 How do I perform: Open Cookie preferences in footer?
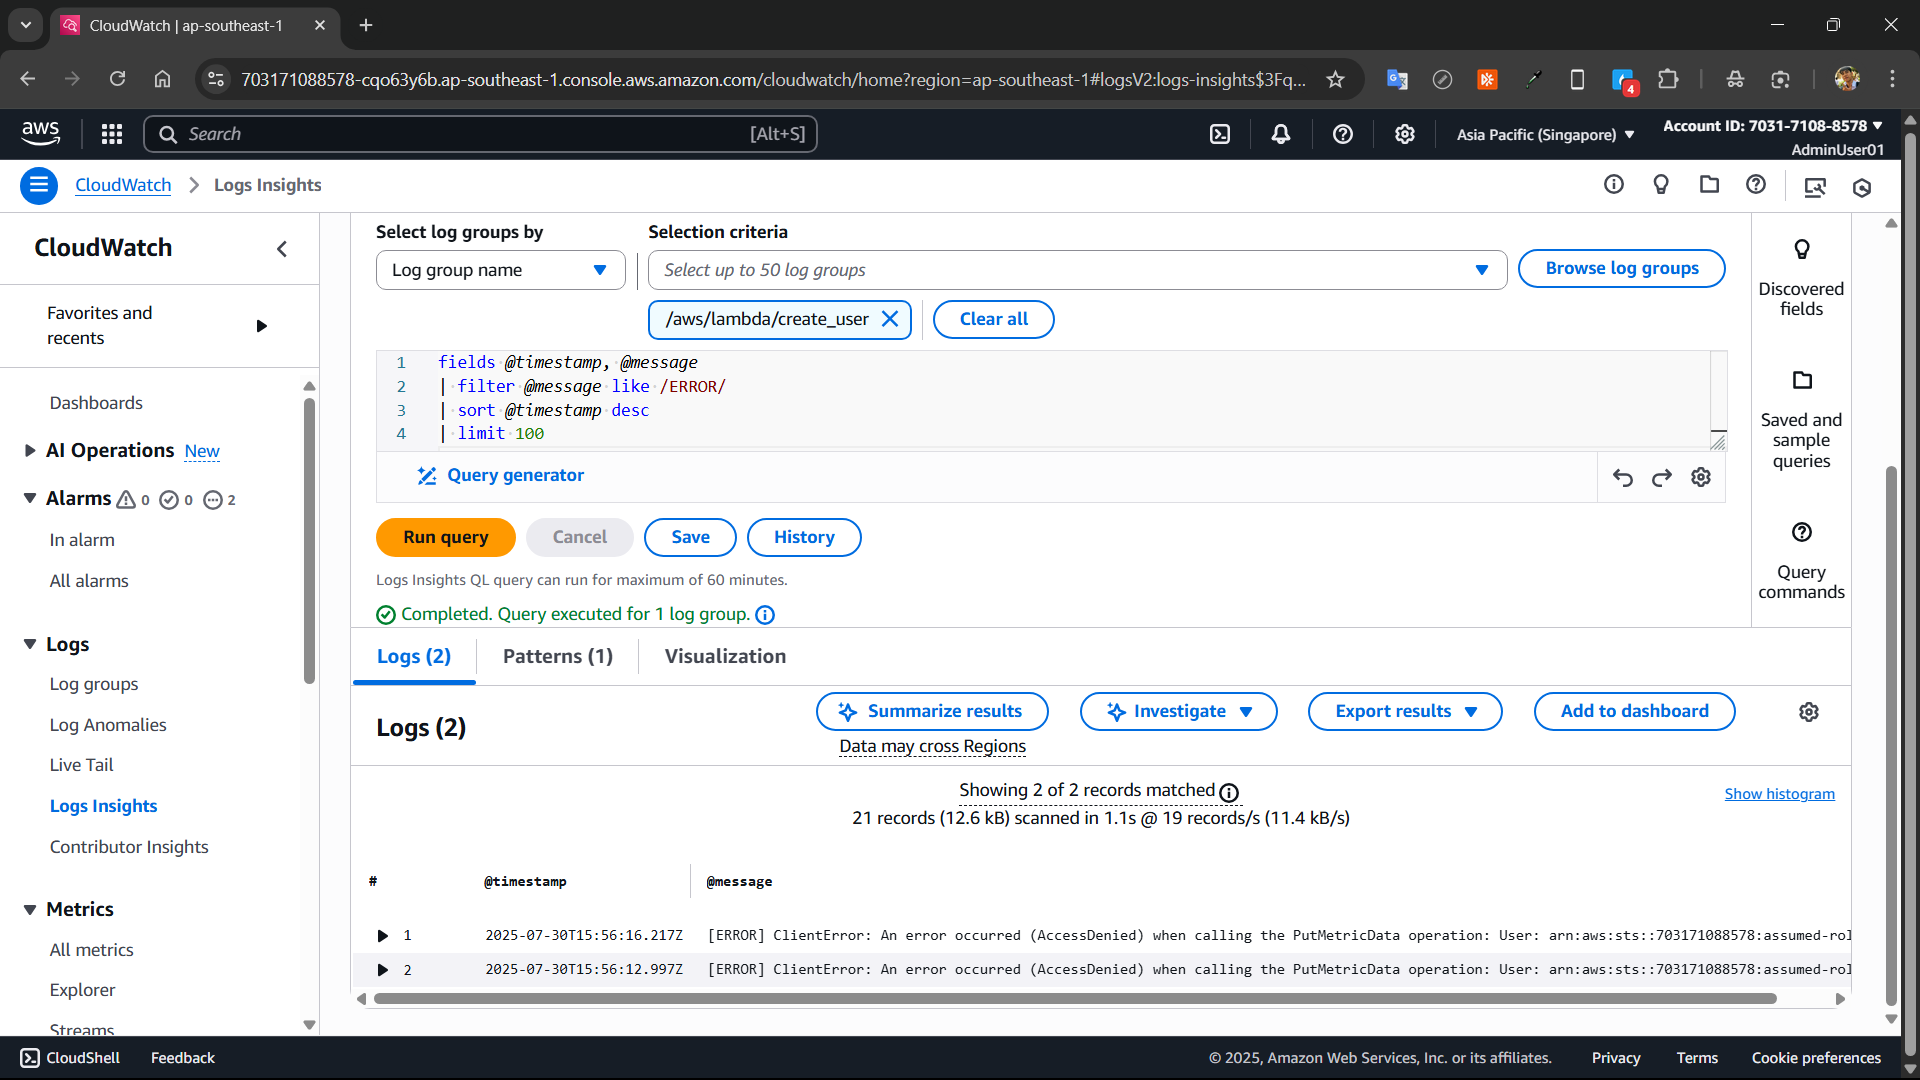[x=1816, y=1058]
